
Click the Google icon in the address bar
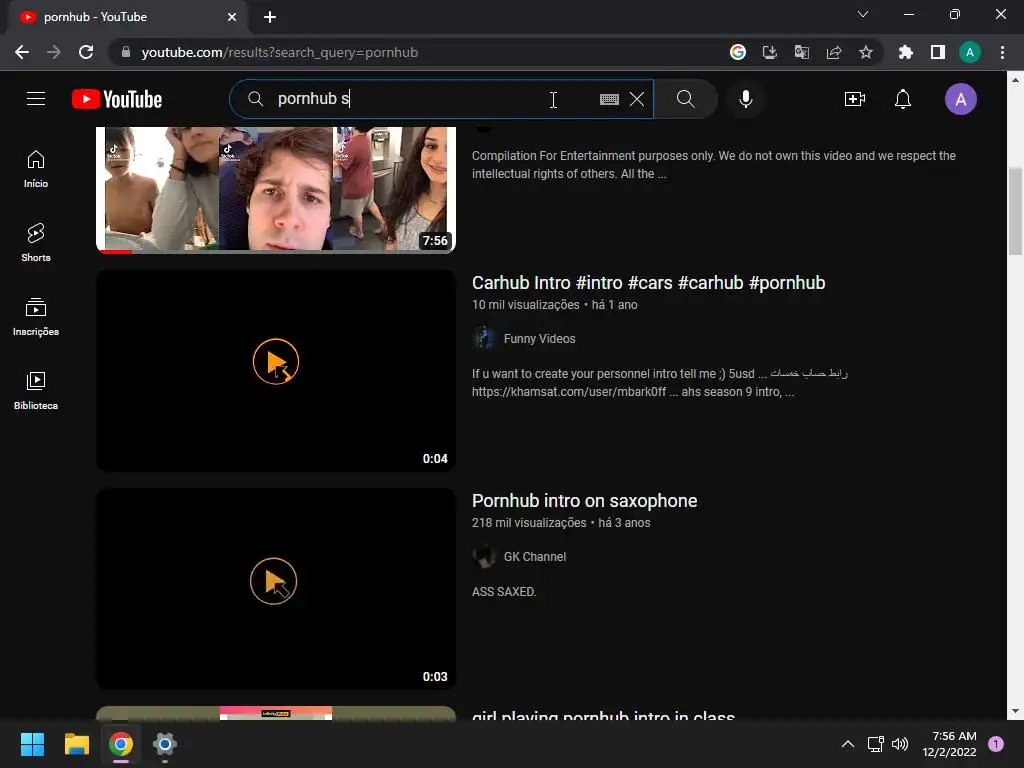[738, 52]
